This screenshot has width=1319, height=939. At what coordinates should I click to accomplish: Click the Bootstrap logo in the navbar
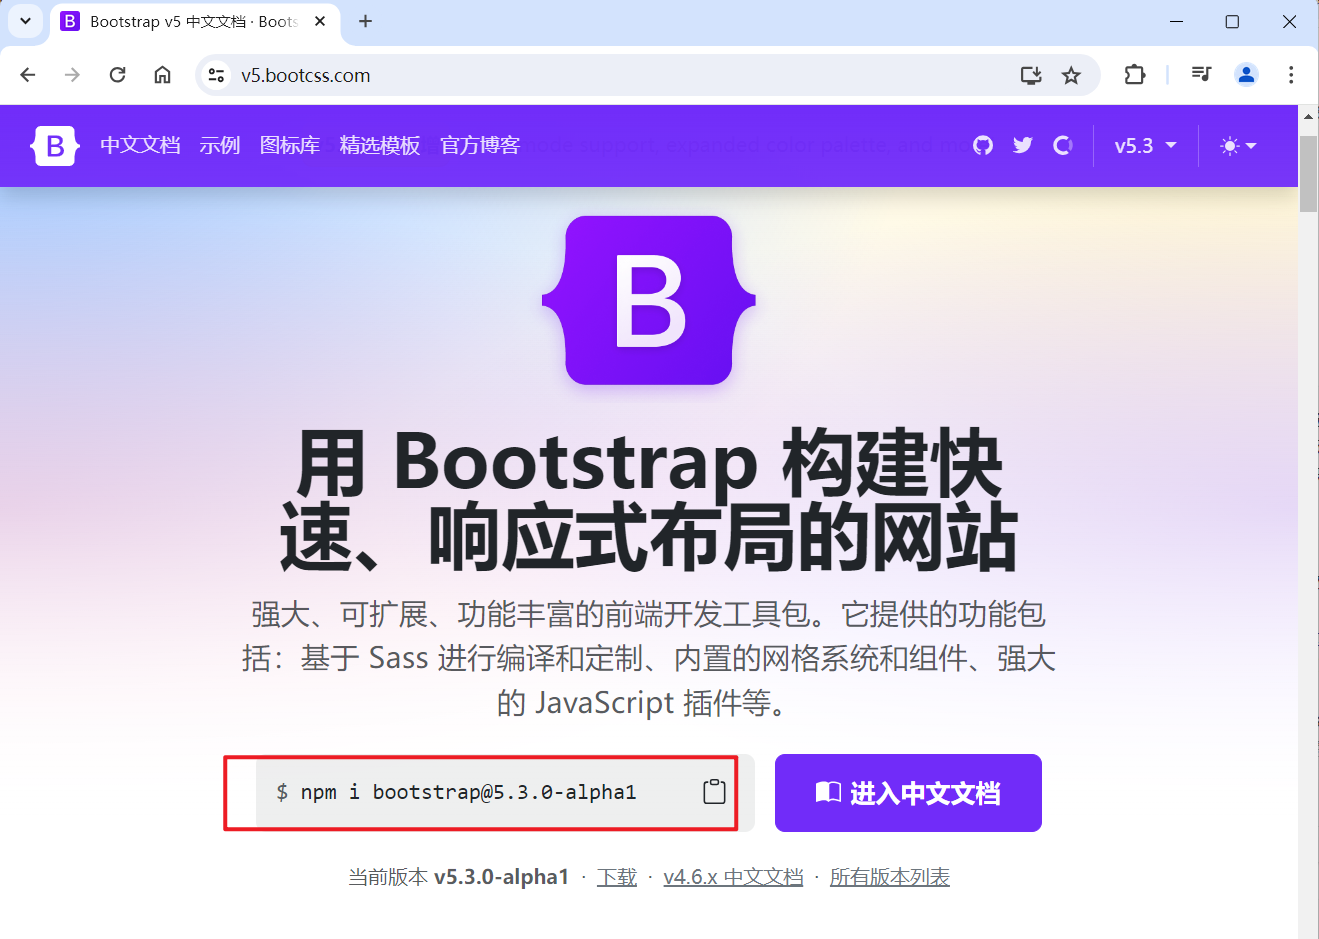pos(55,146)
